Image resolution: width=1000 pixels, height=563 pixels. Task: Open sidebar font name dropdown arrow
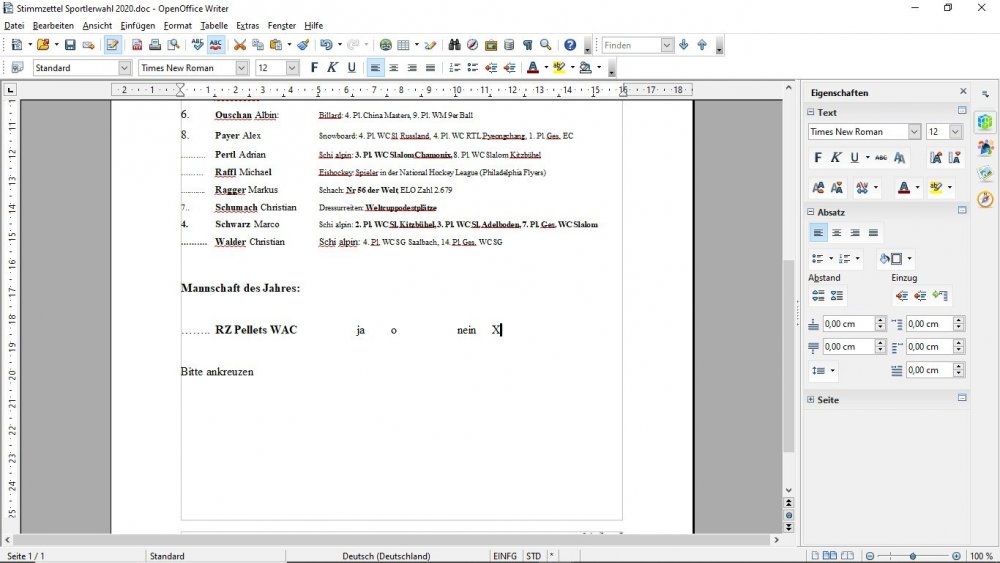tap(915, 131)
